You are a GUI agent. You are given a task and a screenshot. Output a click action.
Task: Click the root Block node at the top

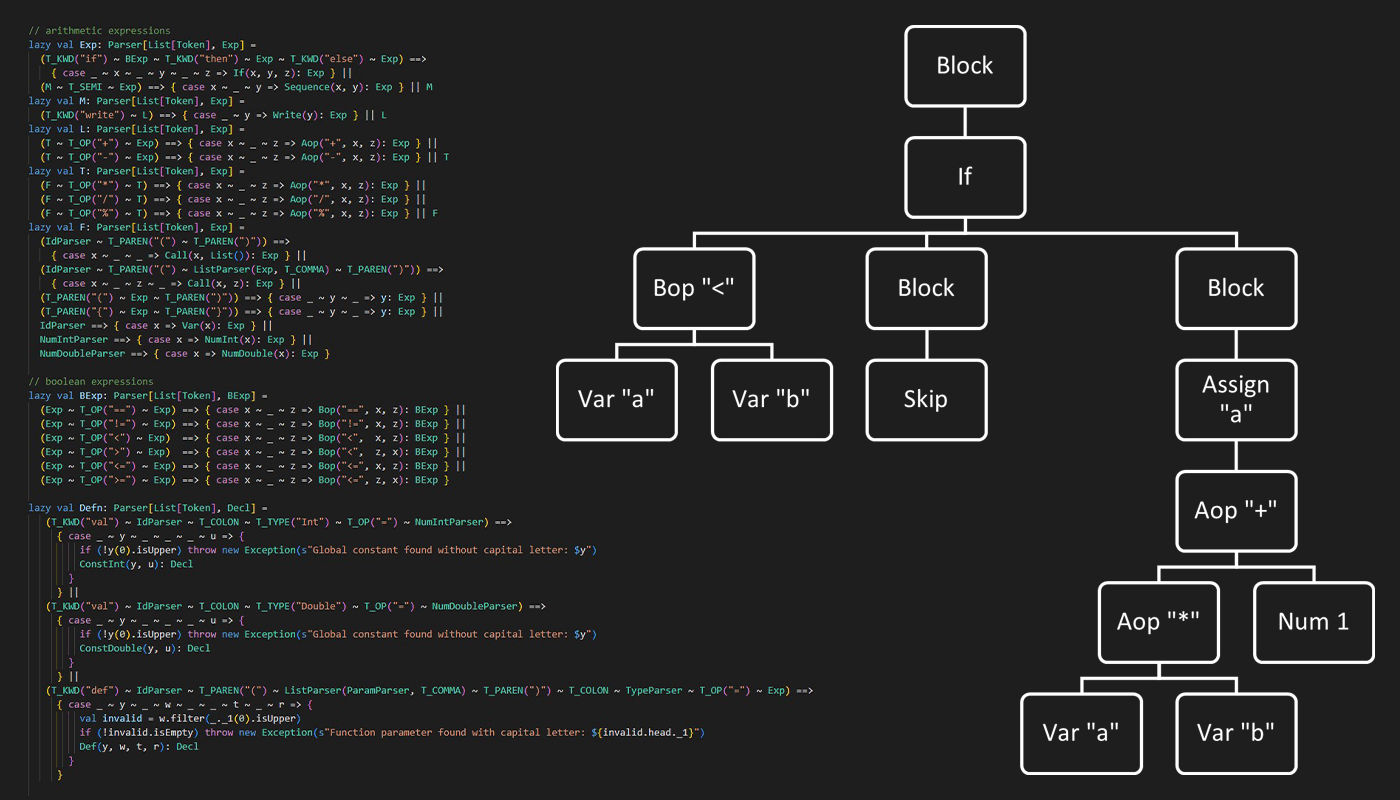click(965, 66)
